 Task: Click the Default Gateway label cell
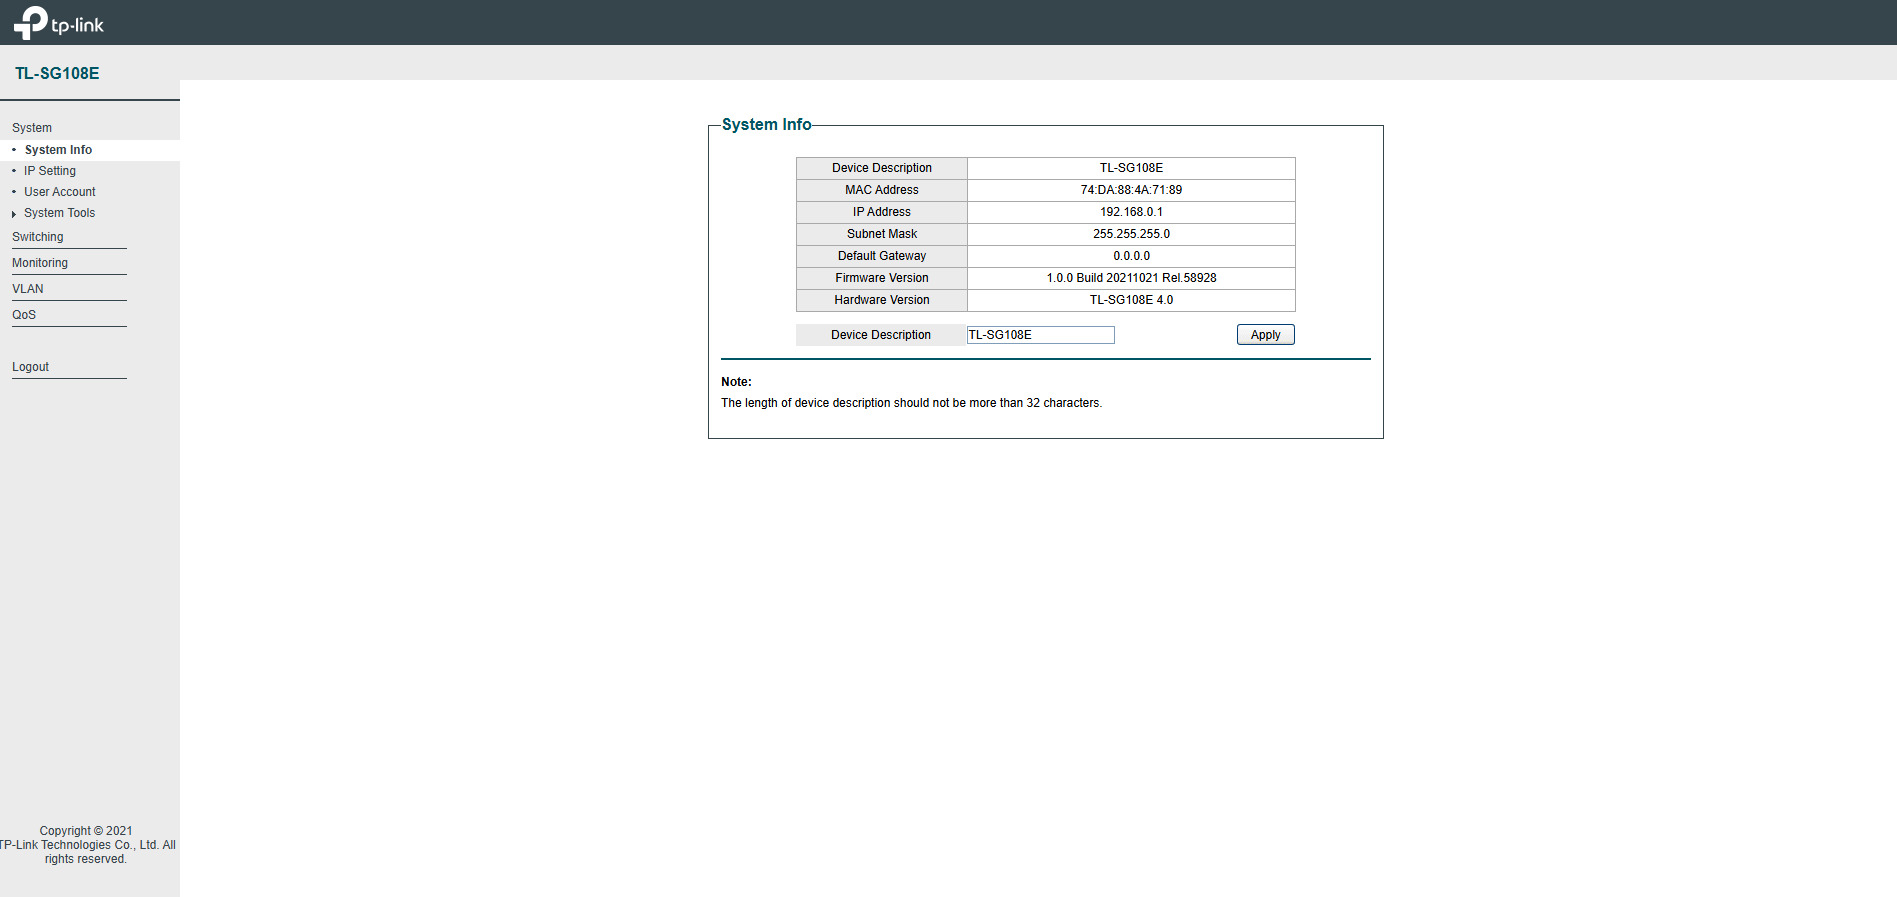(882, 256)
